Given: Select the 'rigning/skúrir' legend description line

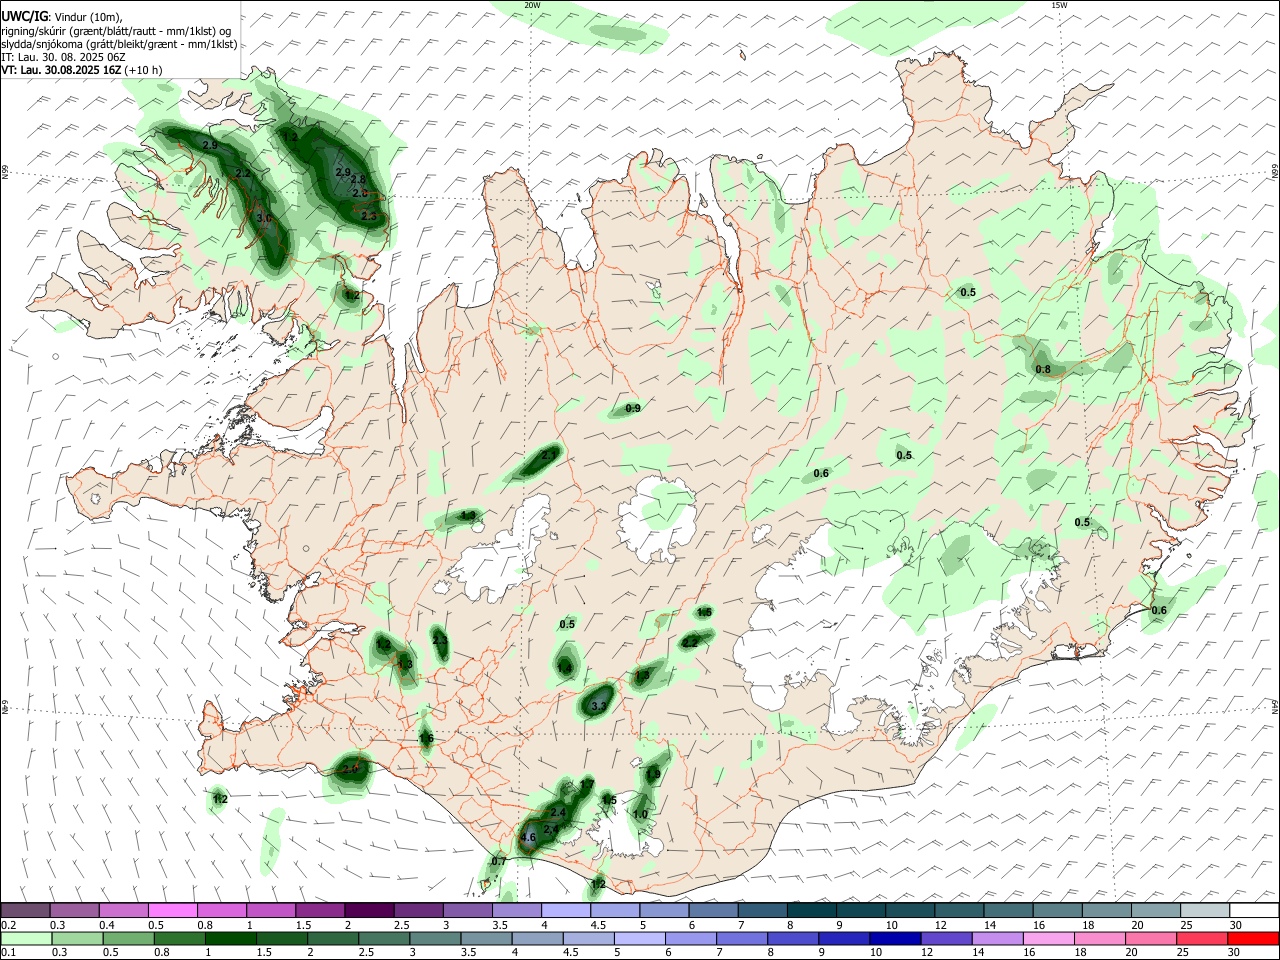Looking at the screenshot, I should (x=117, y=30).
